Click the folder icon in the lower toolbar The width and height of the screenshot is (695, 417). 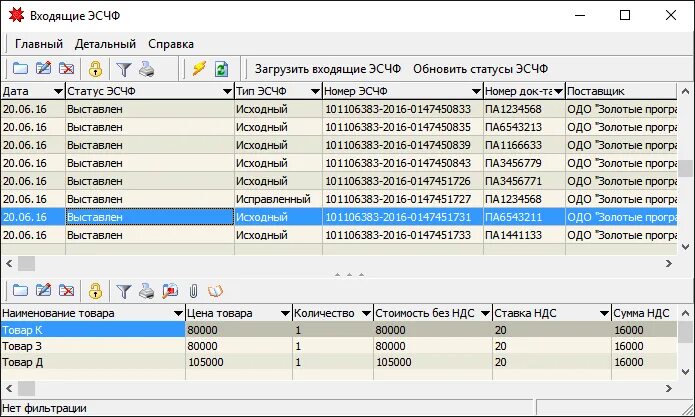tap(20, 291)
